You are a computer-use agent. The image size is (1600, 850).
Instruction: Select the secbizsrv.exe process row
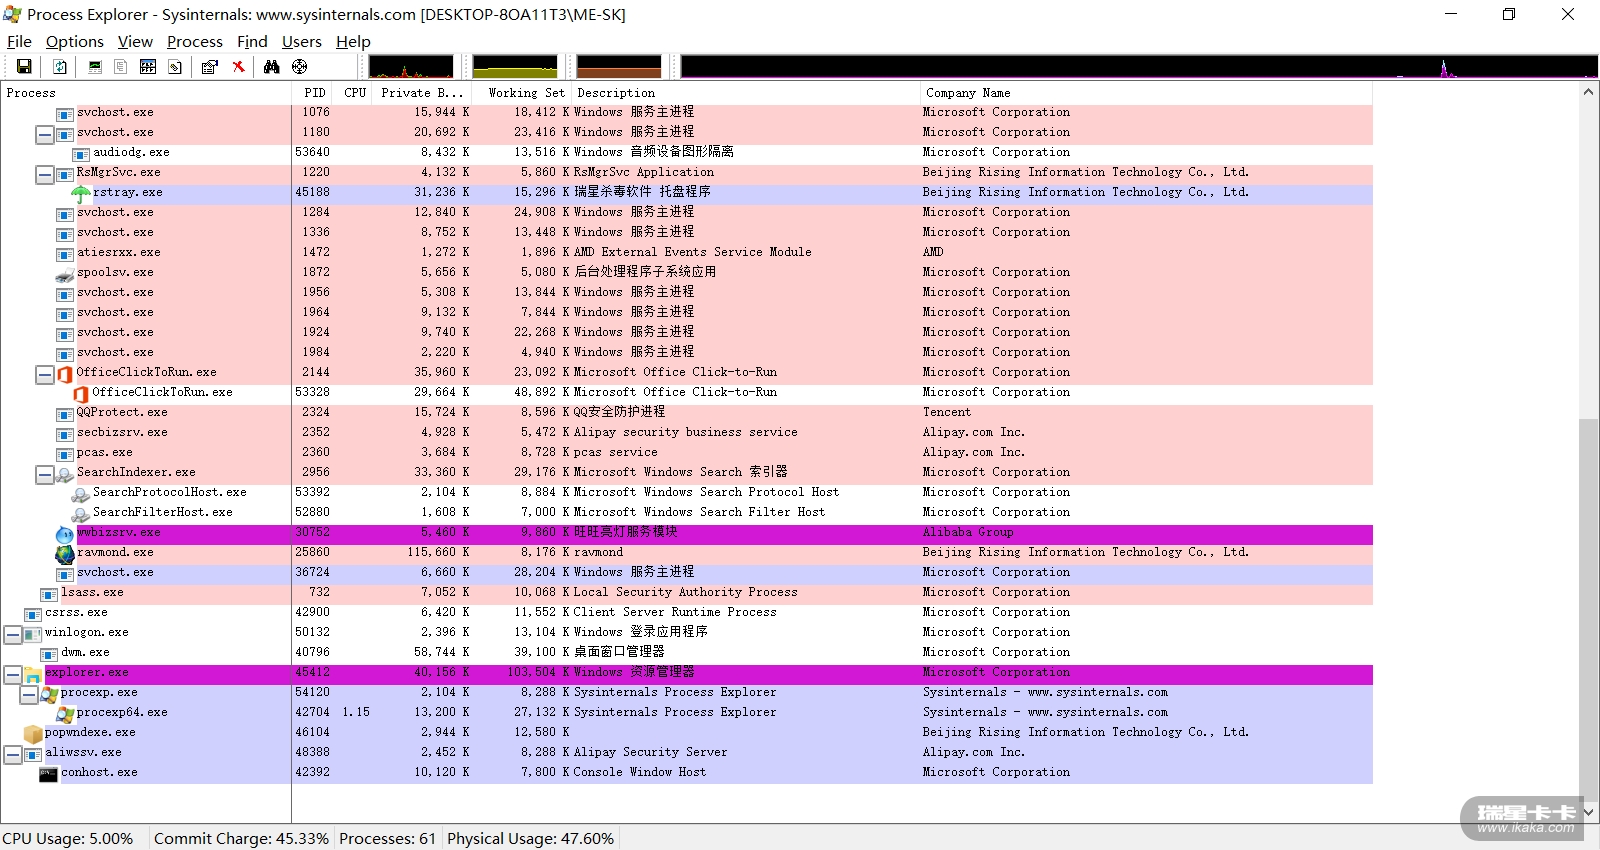(x=686, y=433)
